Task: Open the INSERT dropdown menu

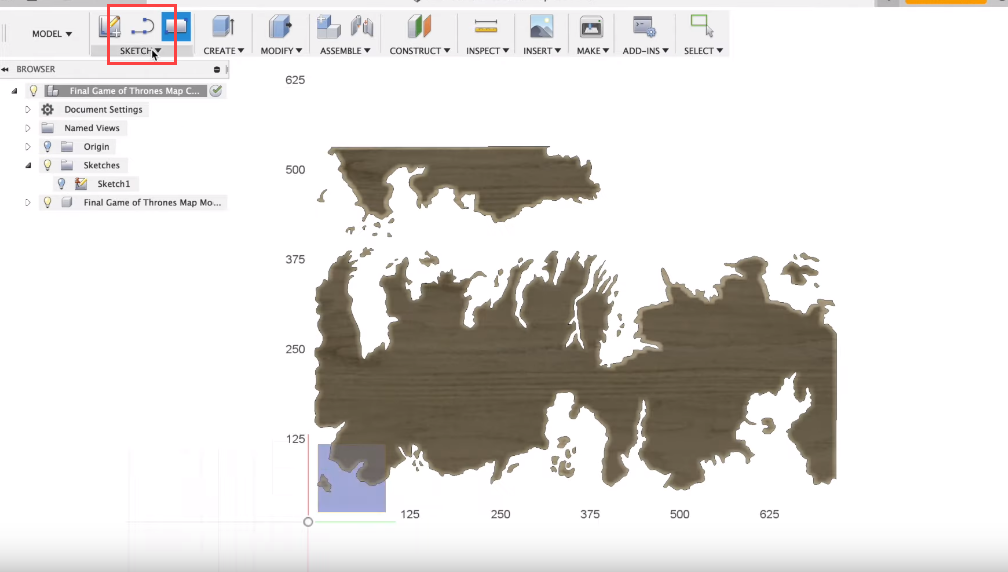Action: pos(542,50)
